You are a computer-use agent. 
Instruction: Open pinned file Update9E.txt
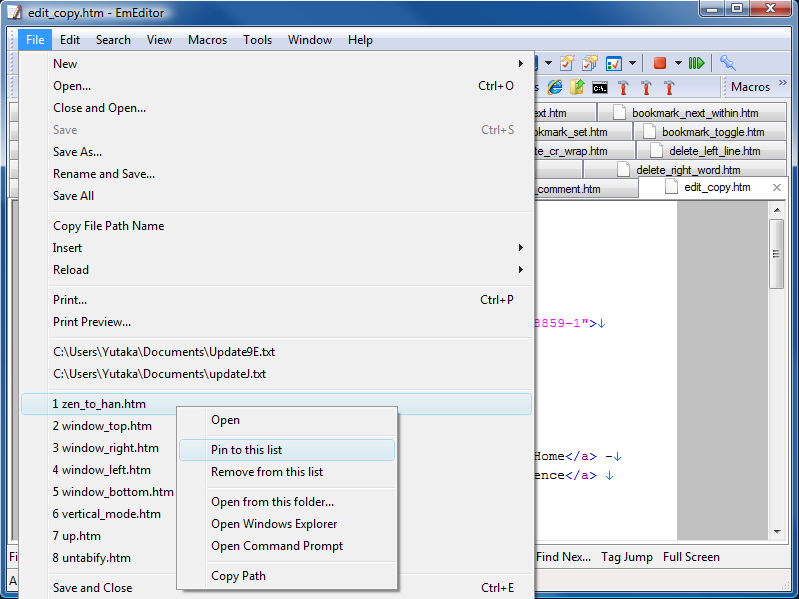[x=276, y=352]
